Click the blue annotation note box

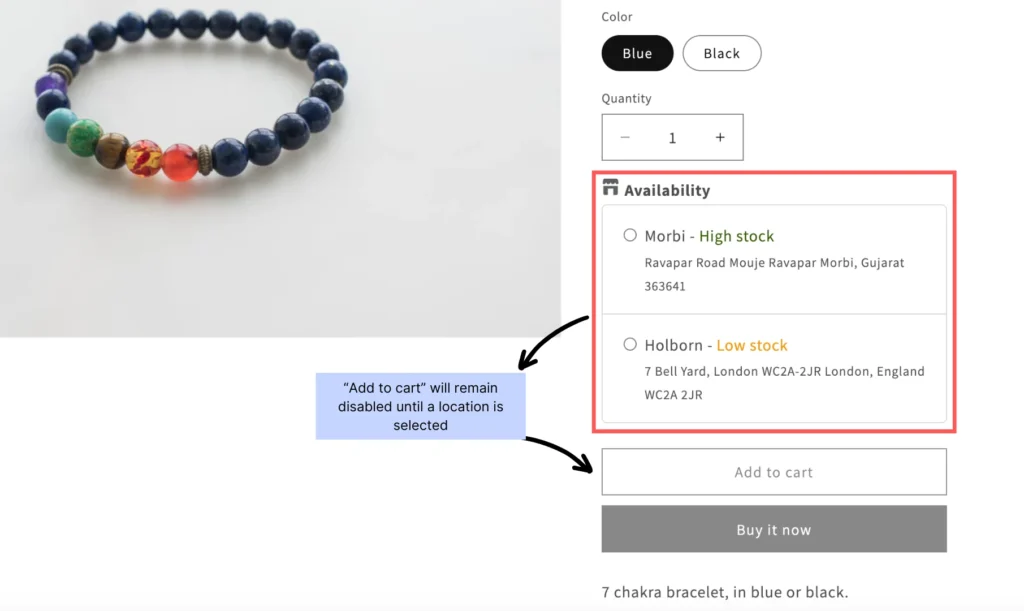[x=420, y=406]
